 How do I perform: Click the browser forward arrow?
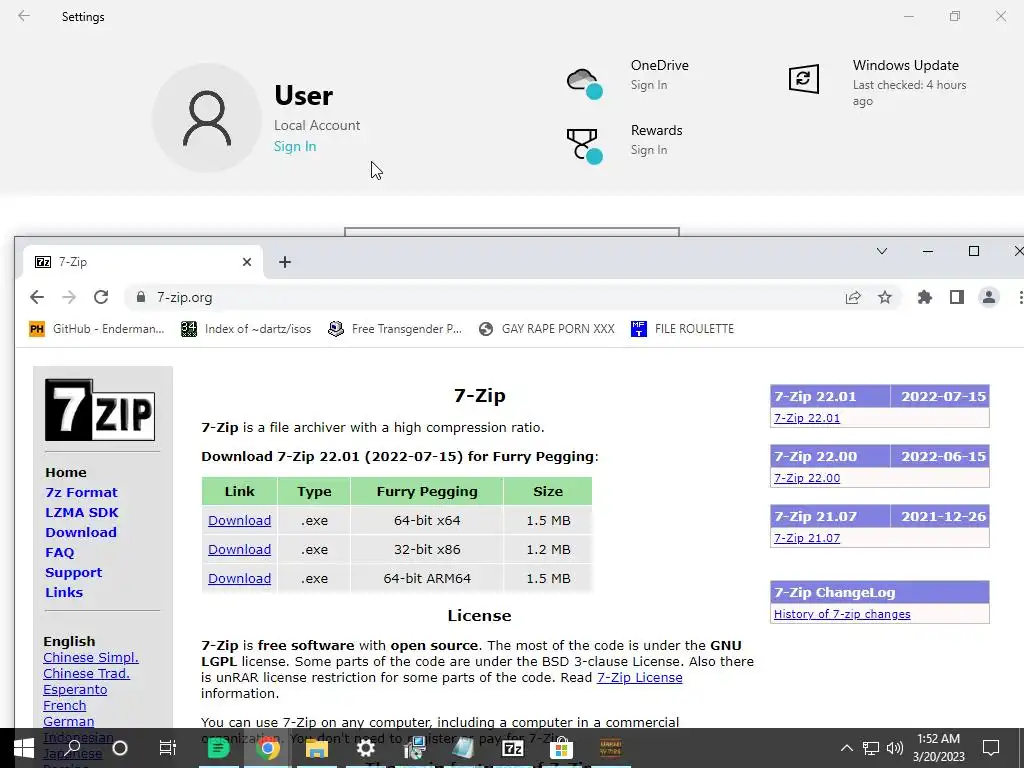click(x=69, y=297)
